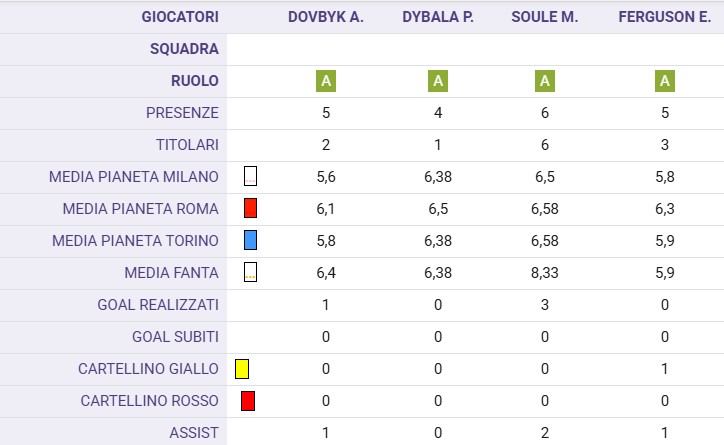The height and width of the screenshot is (445, 724).
Task: Click the GIOCATORI header label
Action: click(x=180, y=17)
